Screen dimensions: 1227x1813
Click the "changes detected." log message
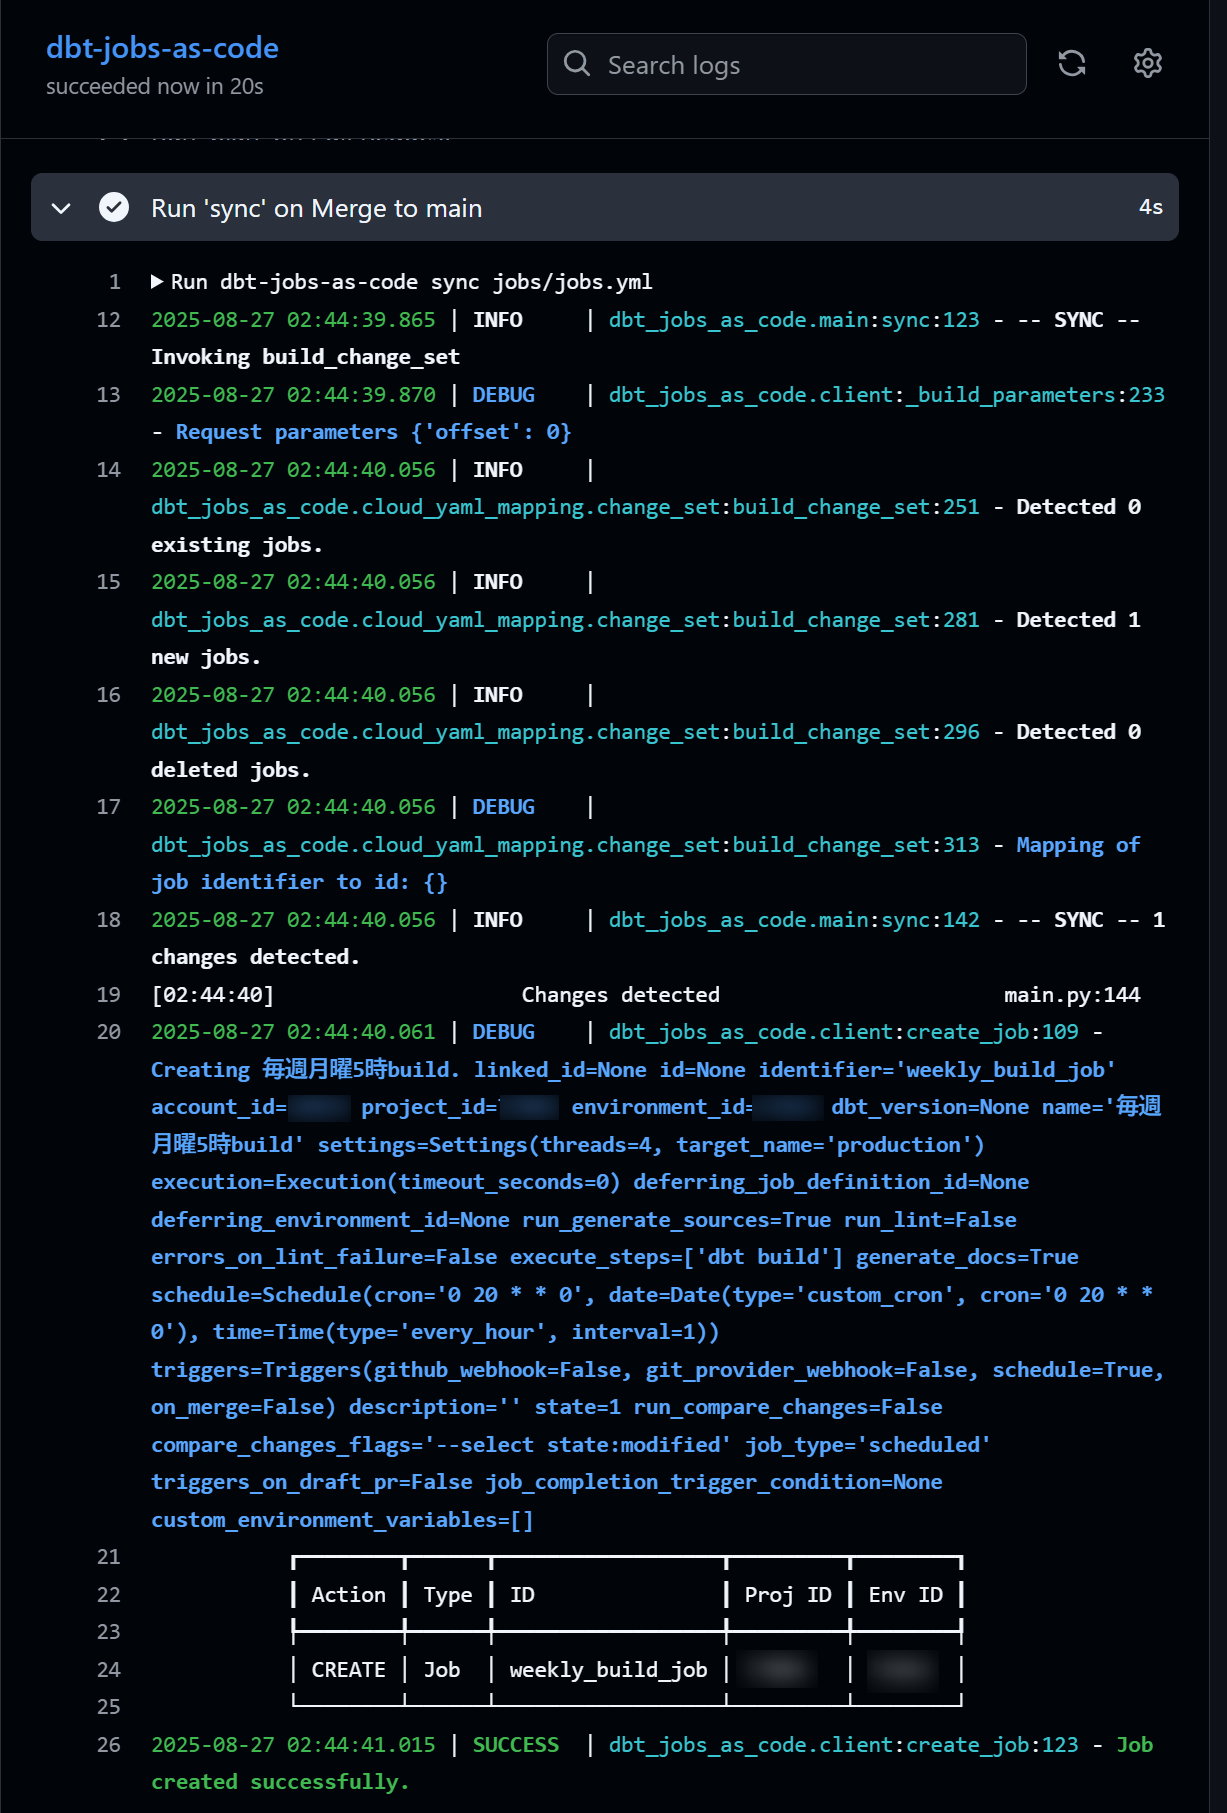coord(255,957)
